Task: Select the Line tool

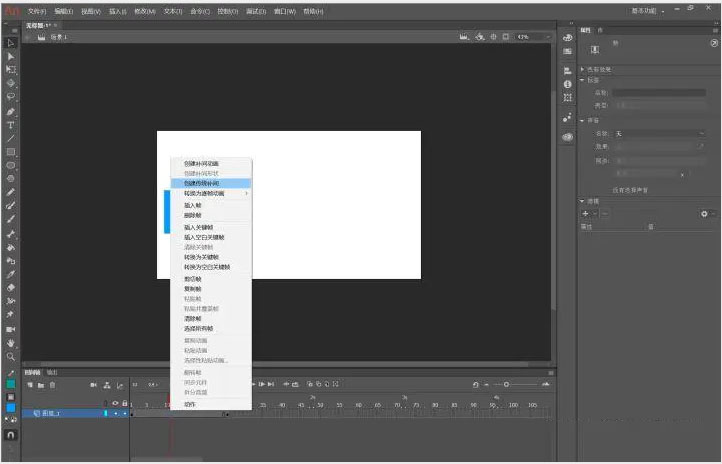Action: (11, 138)
